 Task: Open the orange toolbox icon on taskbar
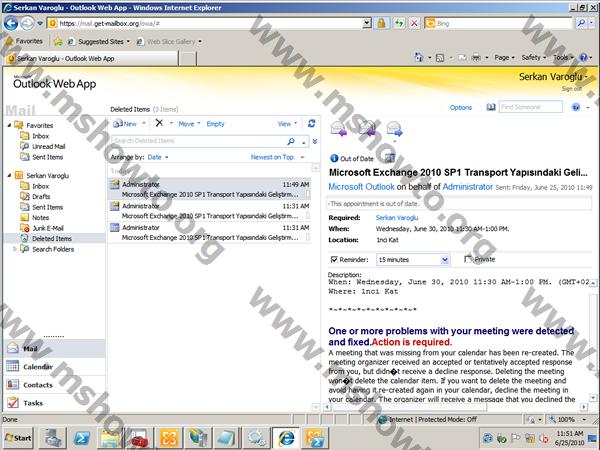click(139, 438)
